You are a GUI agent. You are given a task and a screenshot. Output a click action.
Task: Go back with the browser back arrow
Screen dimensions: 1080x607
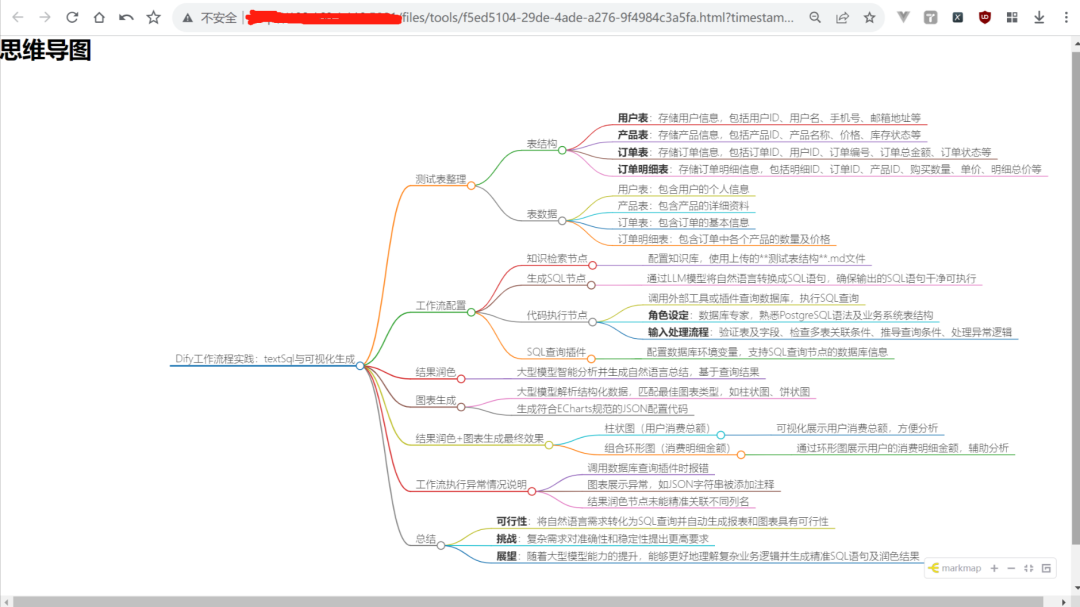tap(18, 17)
